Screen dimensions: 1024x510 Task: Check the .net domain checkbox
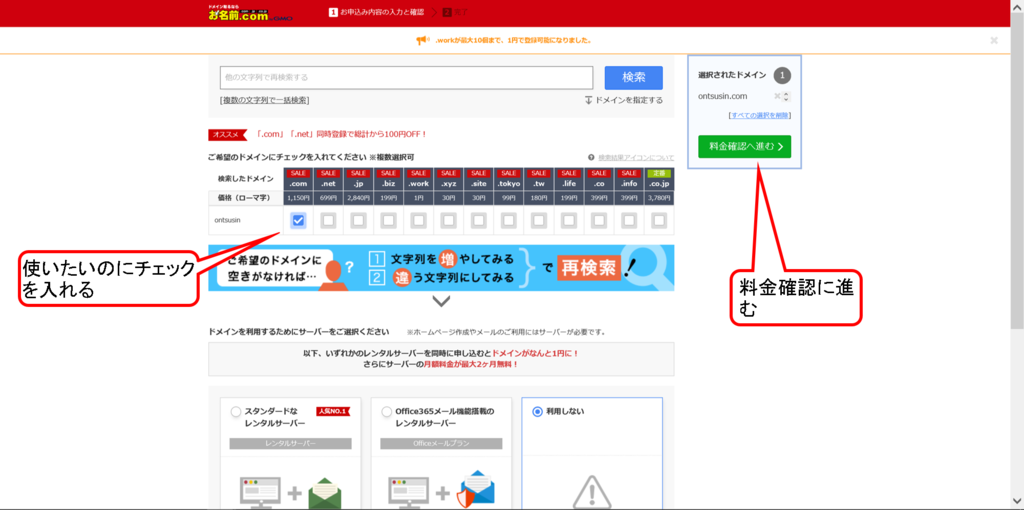[x=328, y=221]
